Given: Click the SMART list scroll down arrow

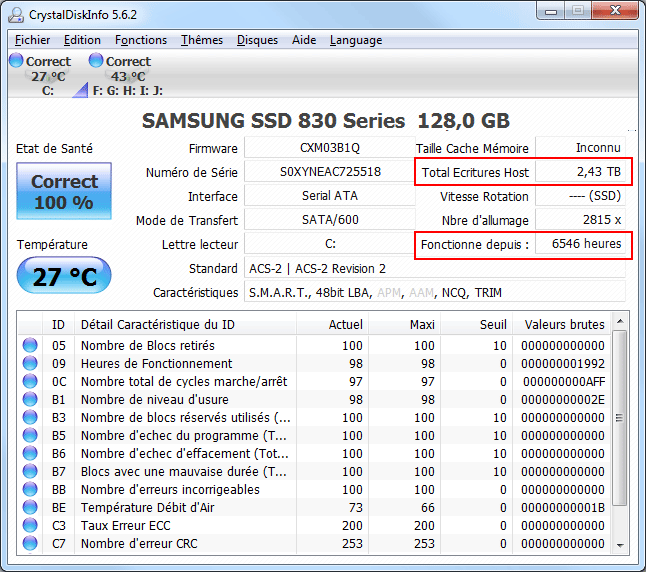Looking at the screenshot, I should point(620,545).
